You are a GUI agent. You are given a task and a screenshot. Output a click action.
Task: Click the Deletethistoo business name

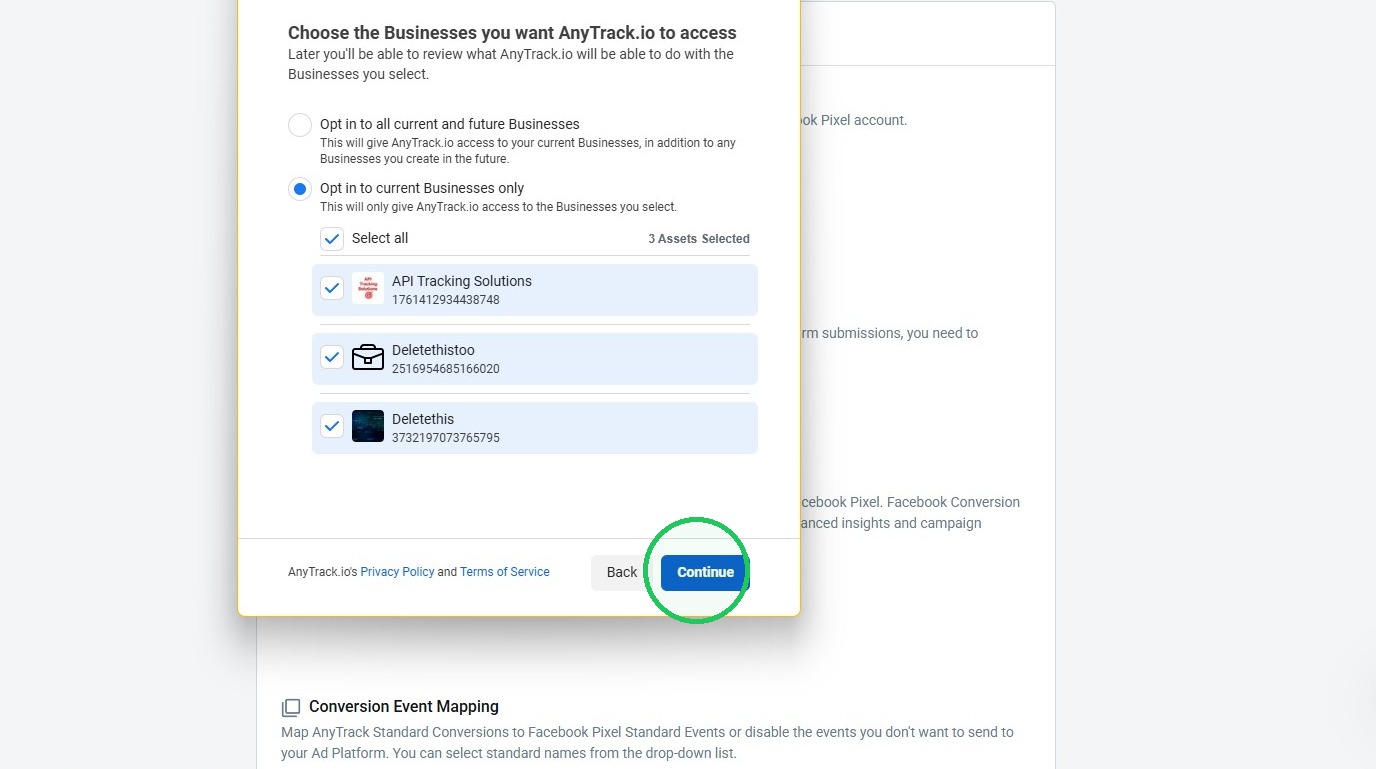click(x=433, y=350)
